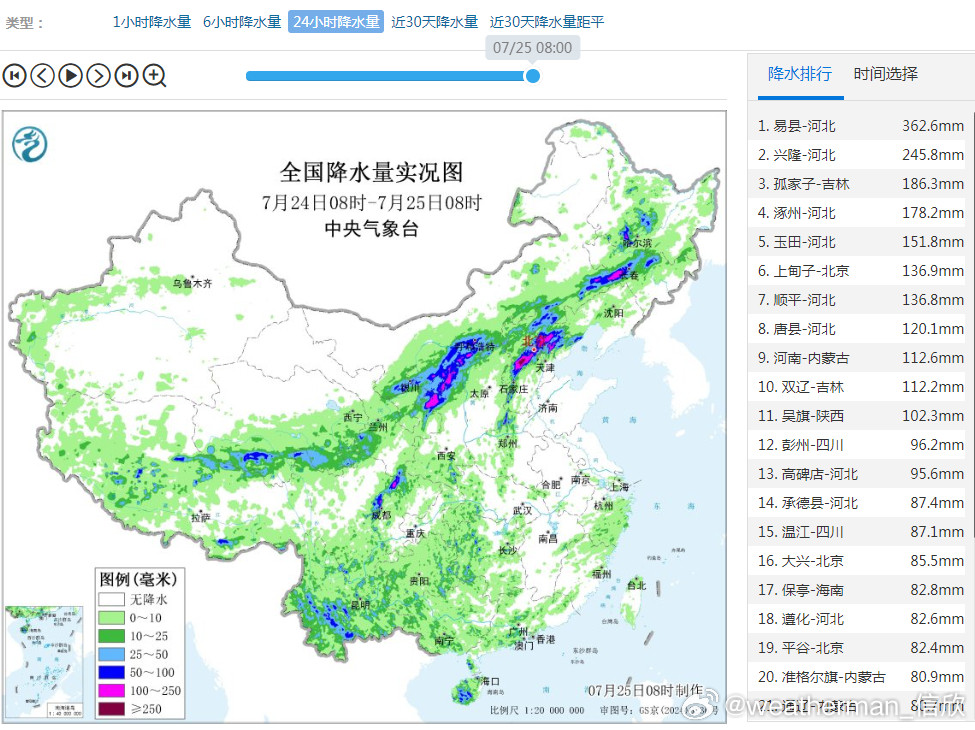Select ranking row 彭州-四川

(x=858, y=445)
